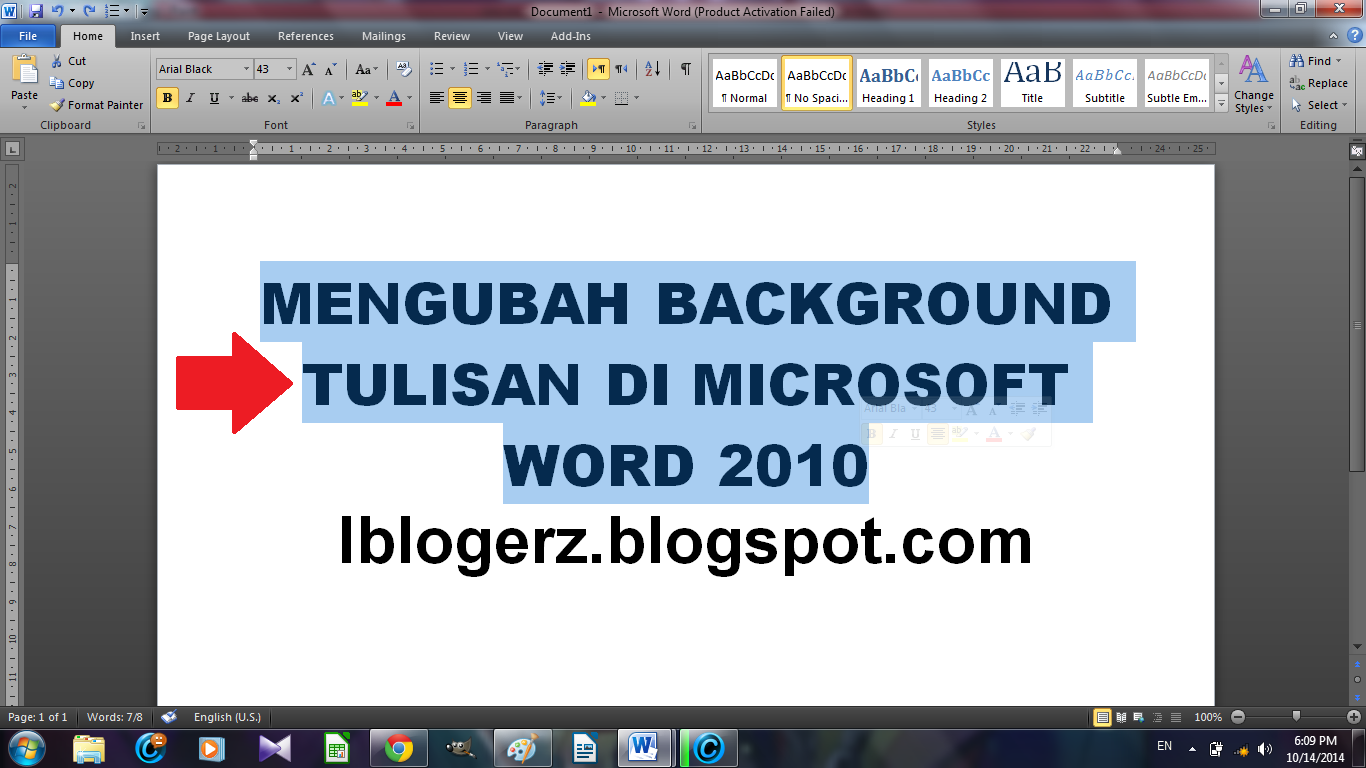Viewport: 1366px width, 768px height.
Task: Open the References ribbon tab
Action: coord(305,36)
